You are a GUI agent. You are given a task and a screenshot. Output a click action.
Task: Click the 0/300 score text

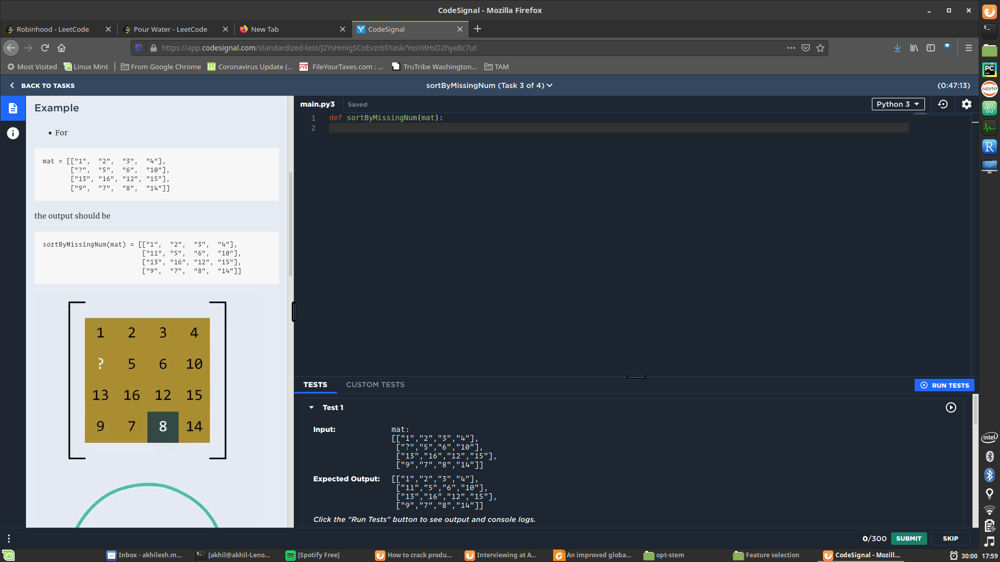[x=874, y=538]
